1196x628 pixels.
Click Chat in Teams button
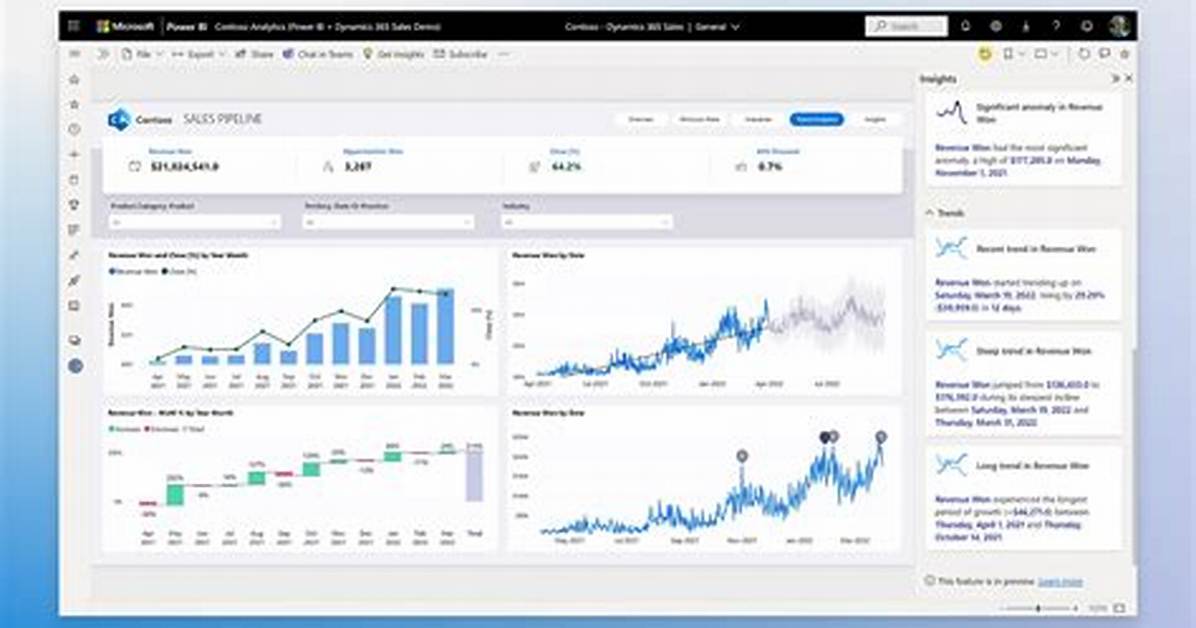(317, 54)
